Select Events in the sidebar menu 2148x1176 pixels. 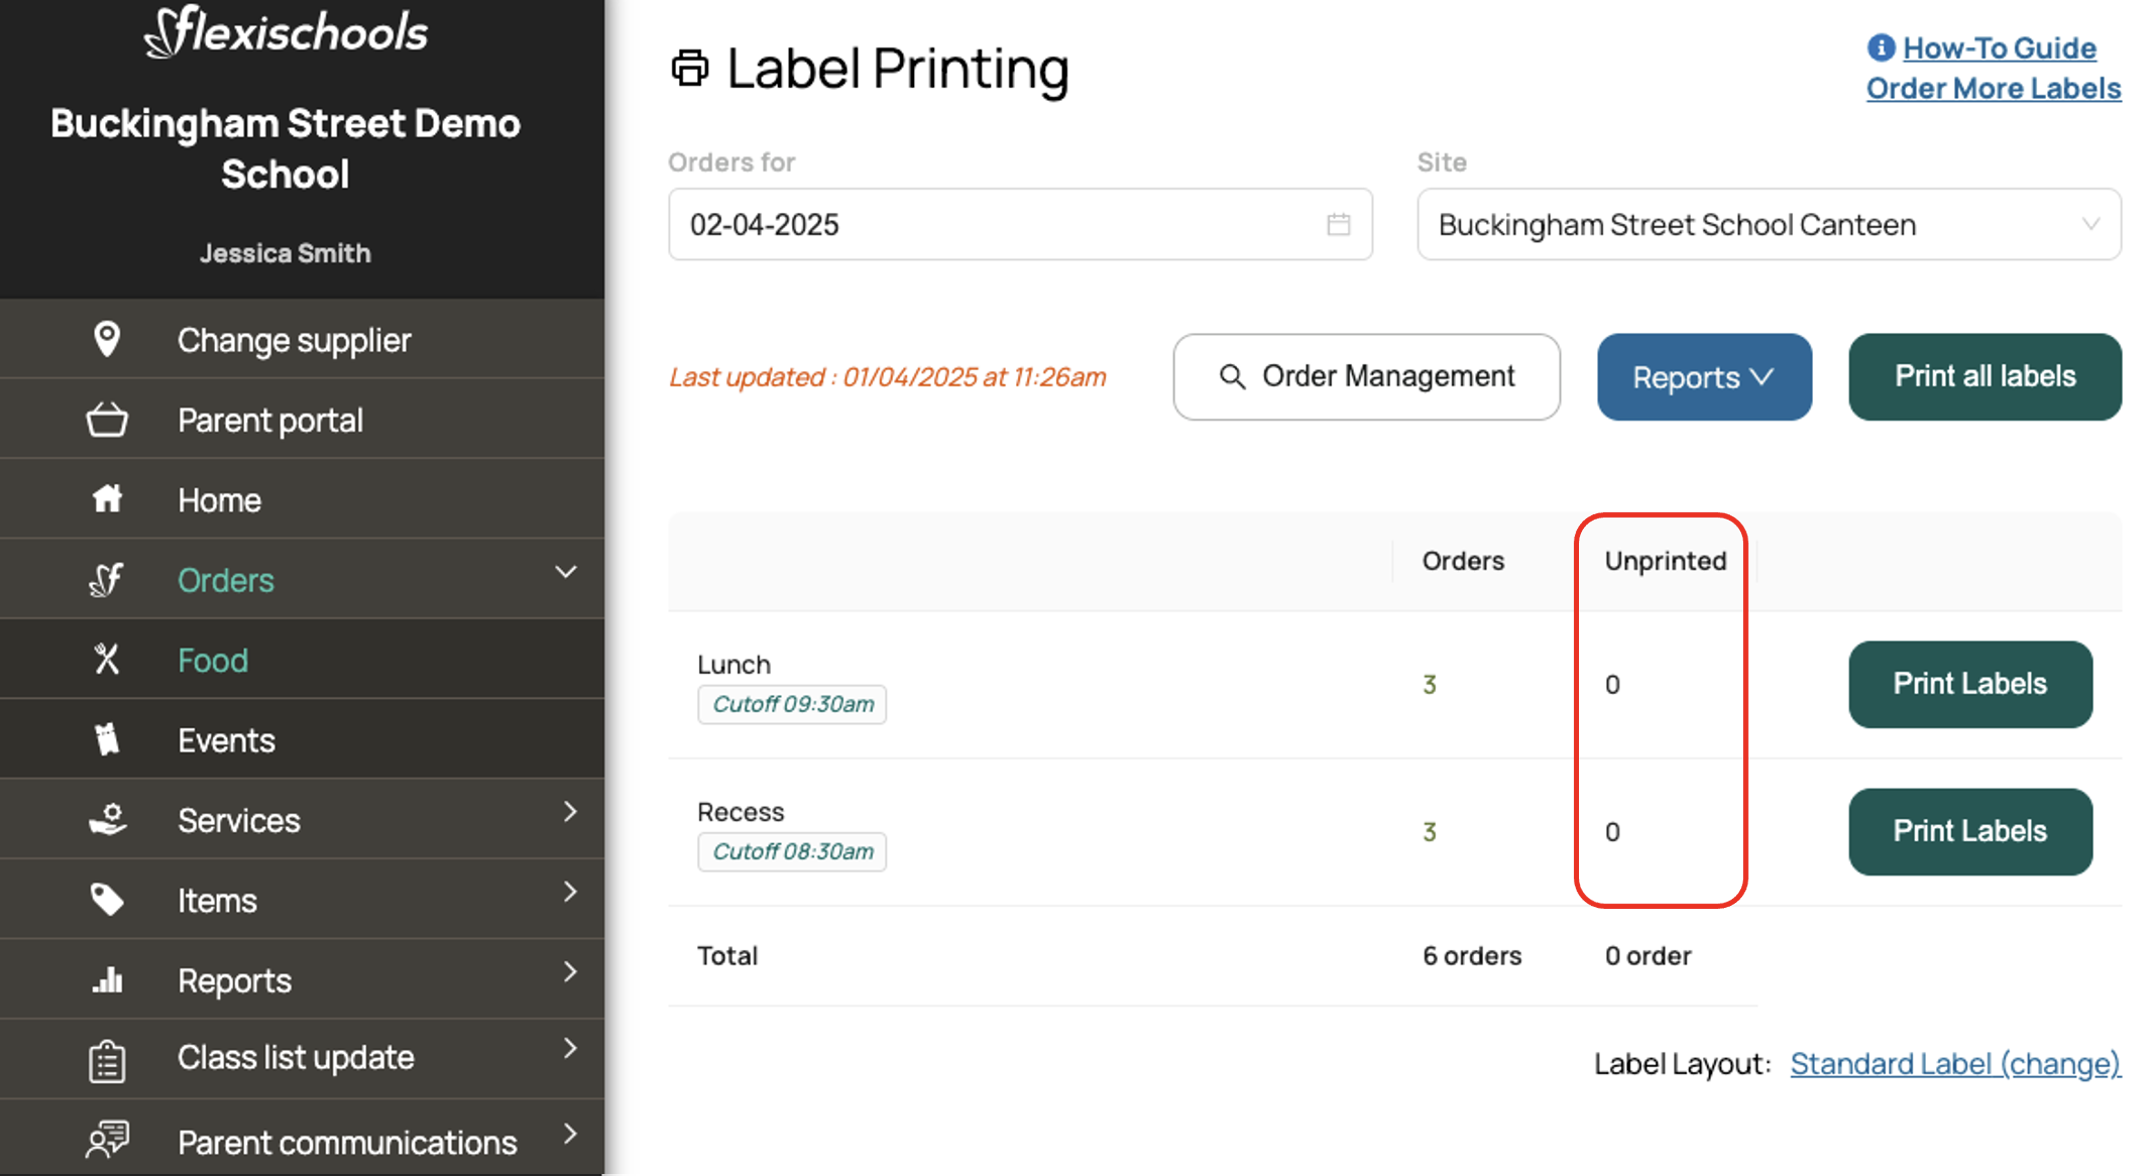pyautogui.click(x=226, y=740)
